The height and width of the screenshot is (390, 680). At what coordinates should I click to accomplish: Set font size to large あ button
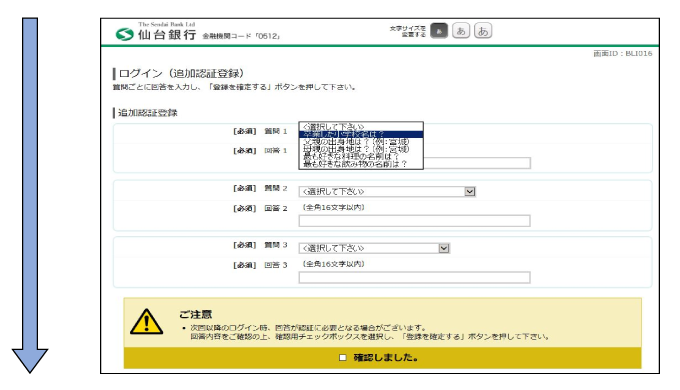pos(483,31)
